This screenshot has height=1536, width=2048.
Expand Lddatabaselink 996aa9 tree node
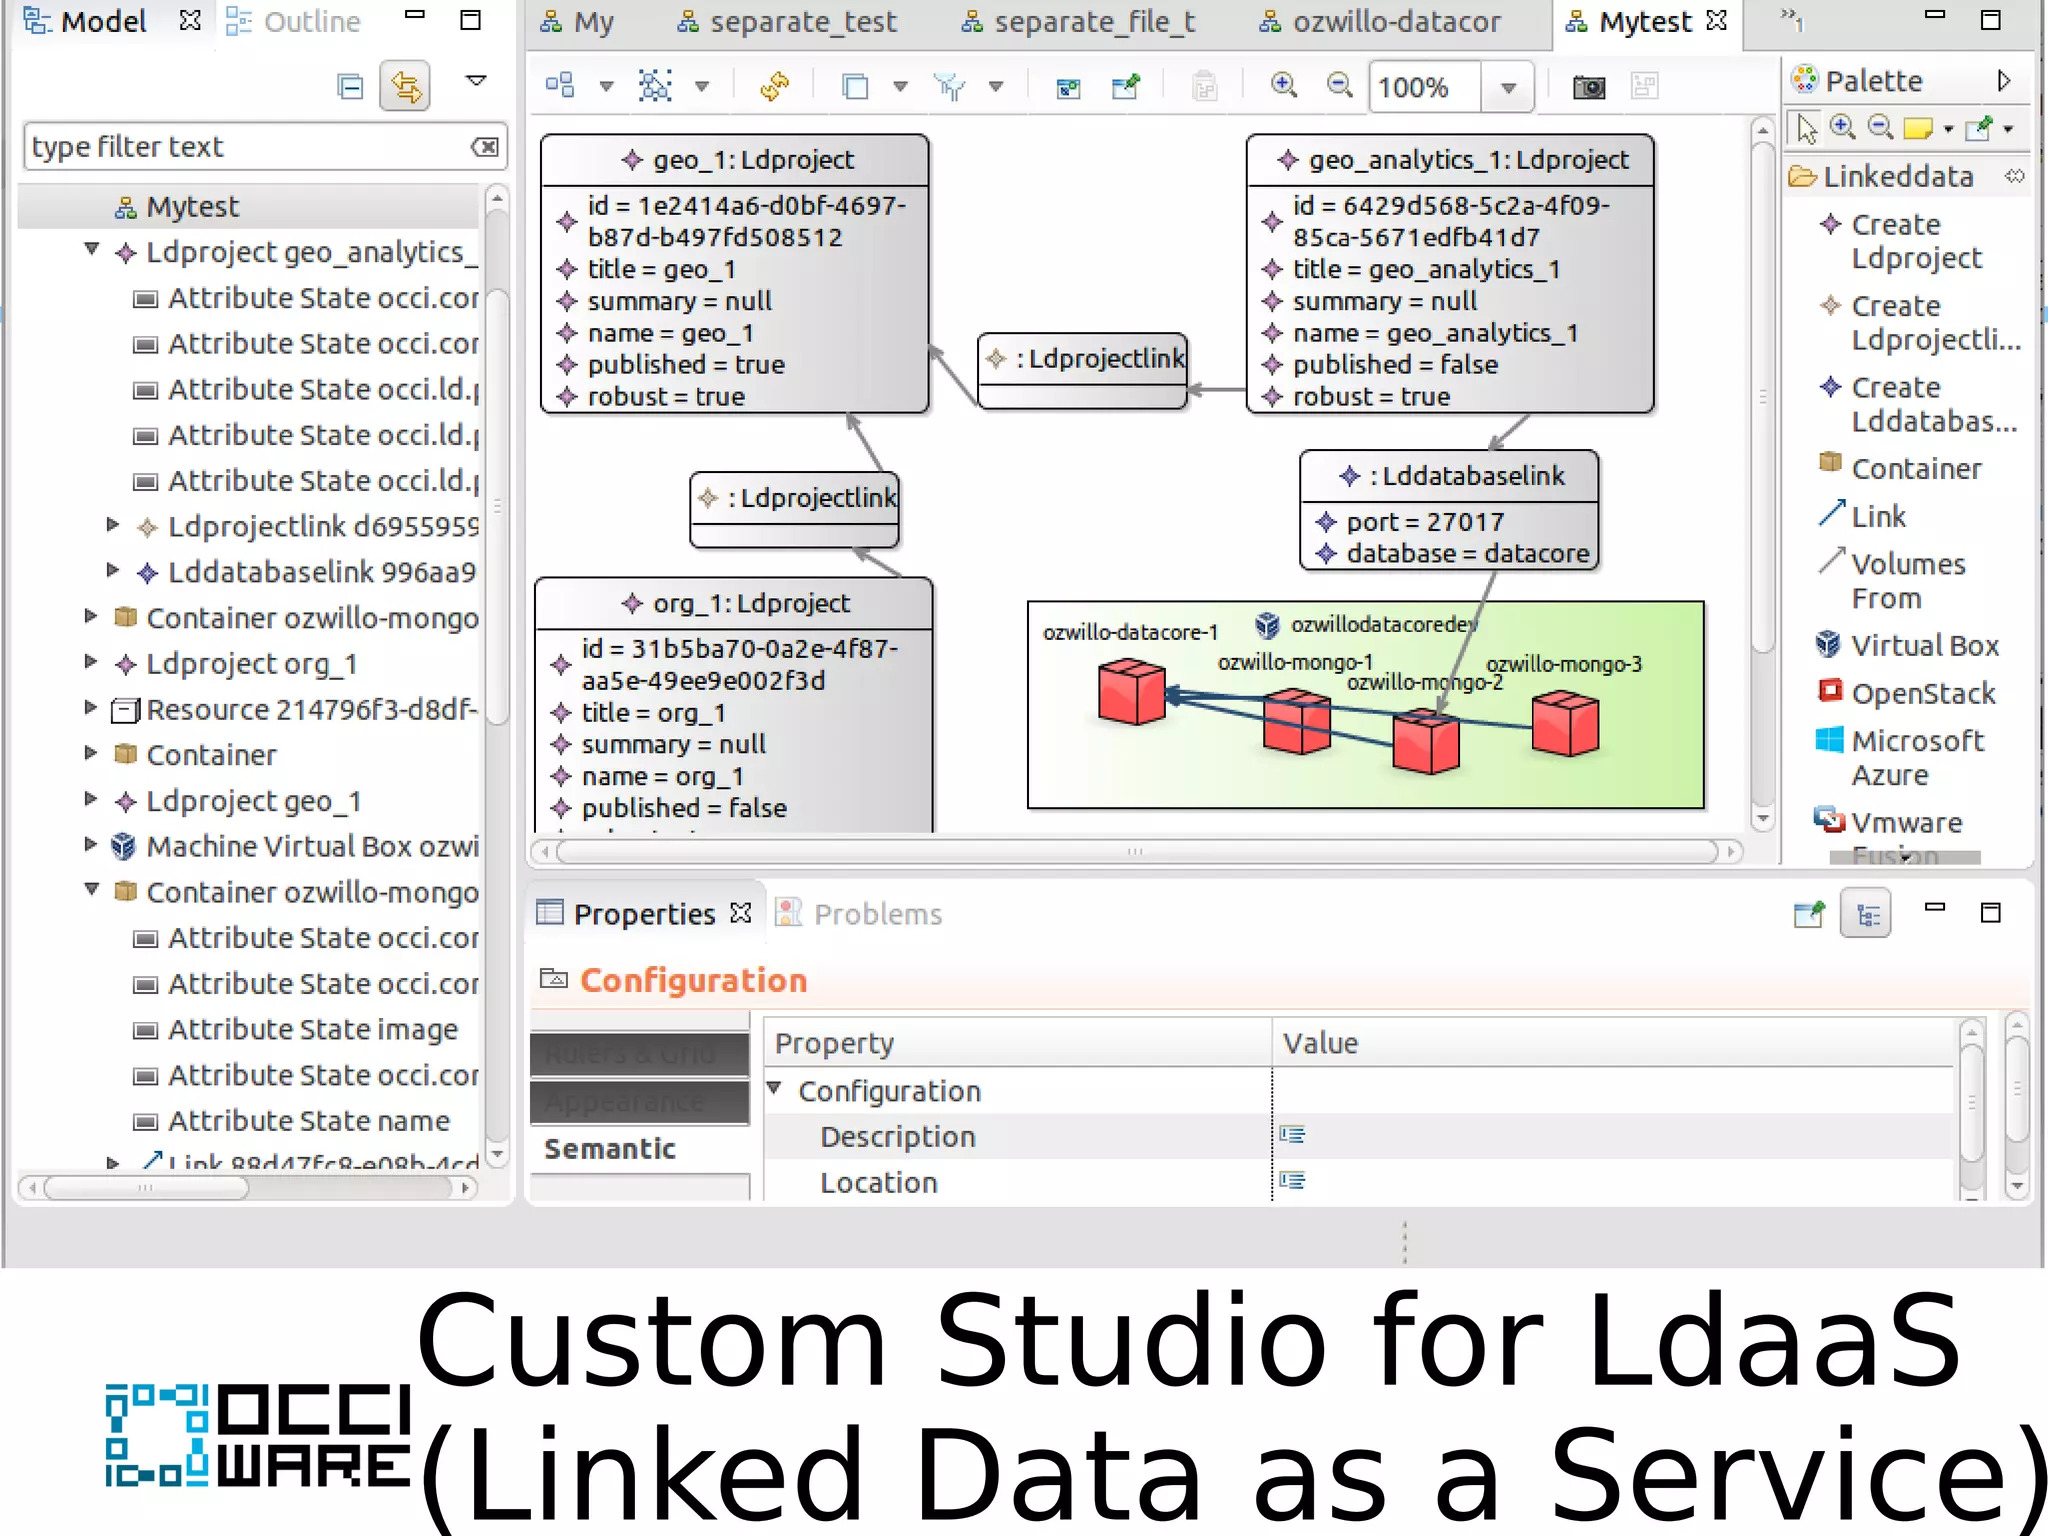(113, 570)
